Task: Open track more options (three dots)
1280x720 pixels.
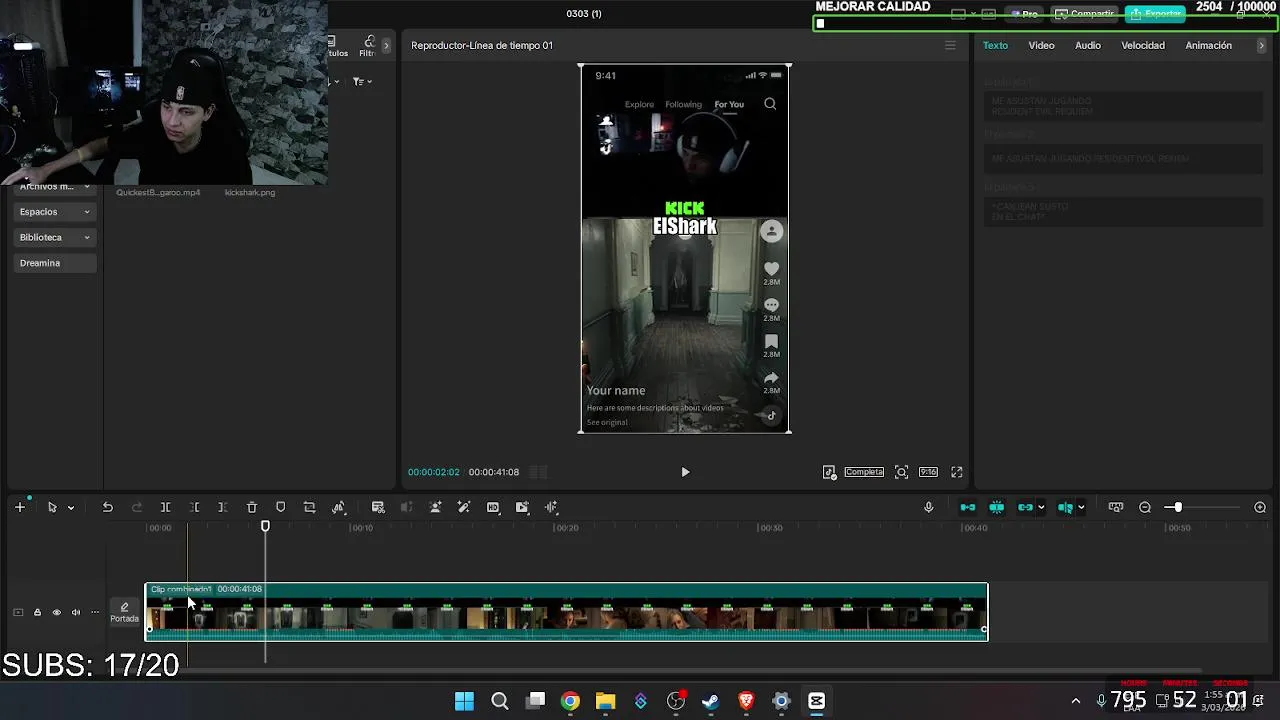Action: point(95,612)
